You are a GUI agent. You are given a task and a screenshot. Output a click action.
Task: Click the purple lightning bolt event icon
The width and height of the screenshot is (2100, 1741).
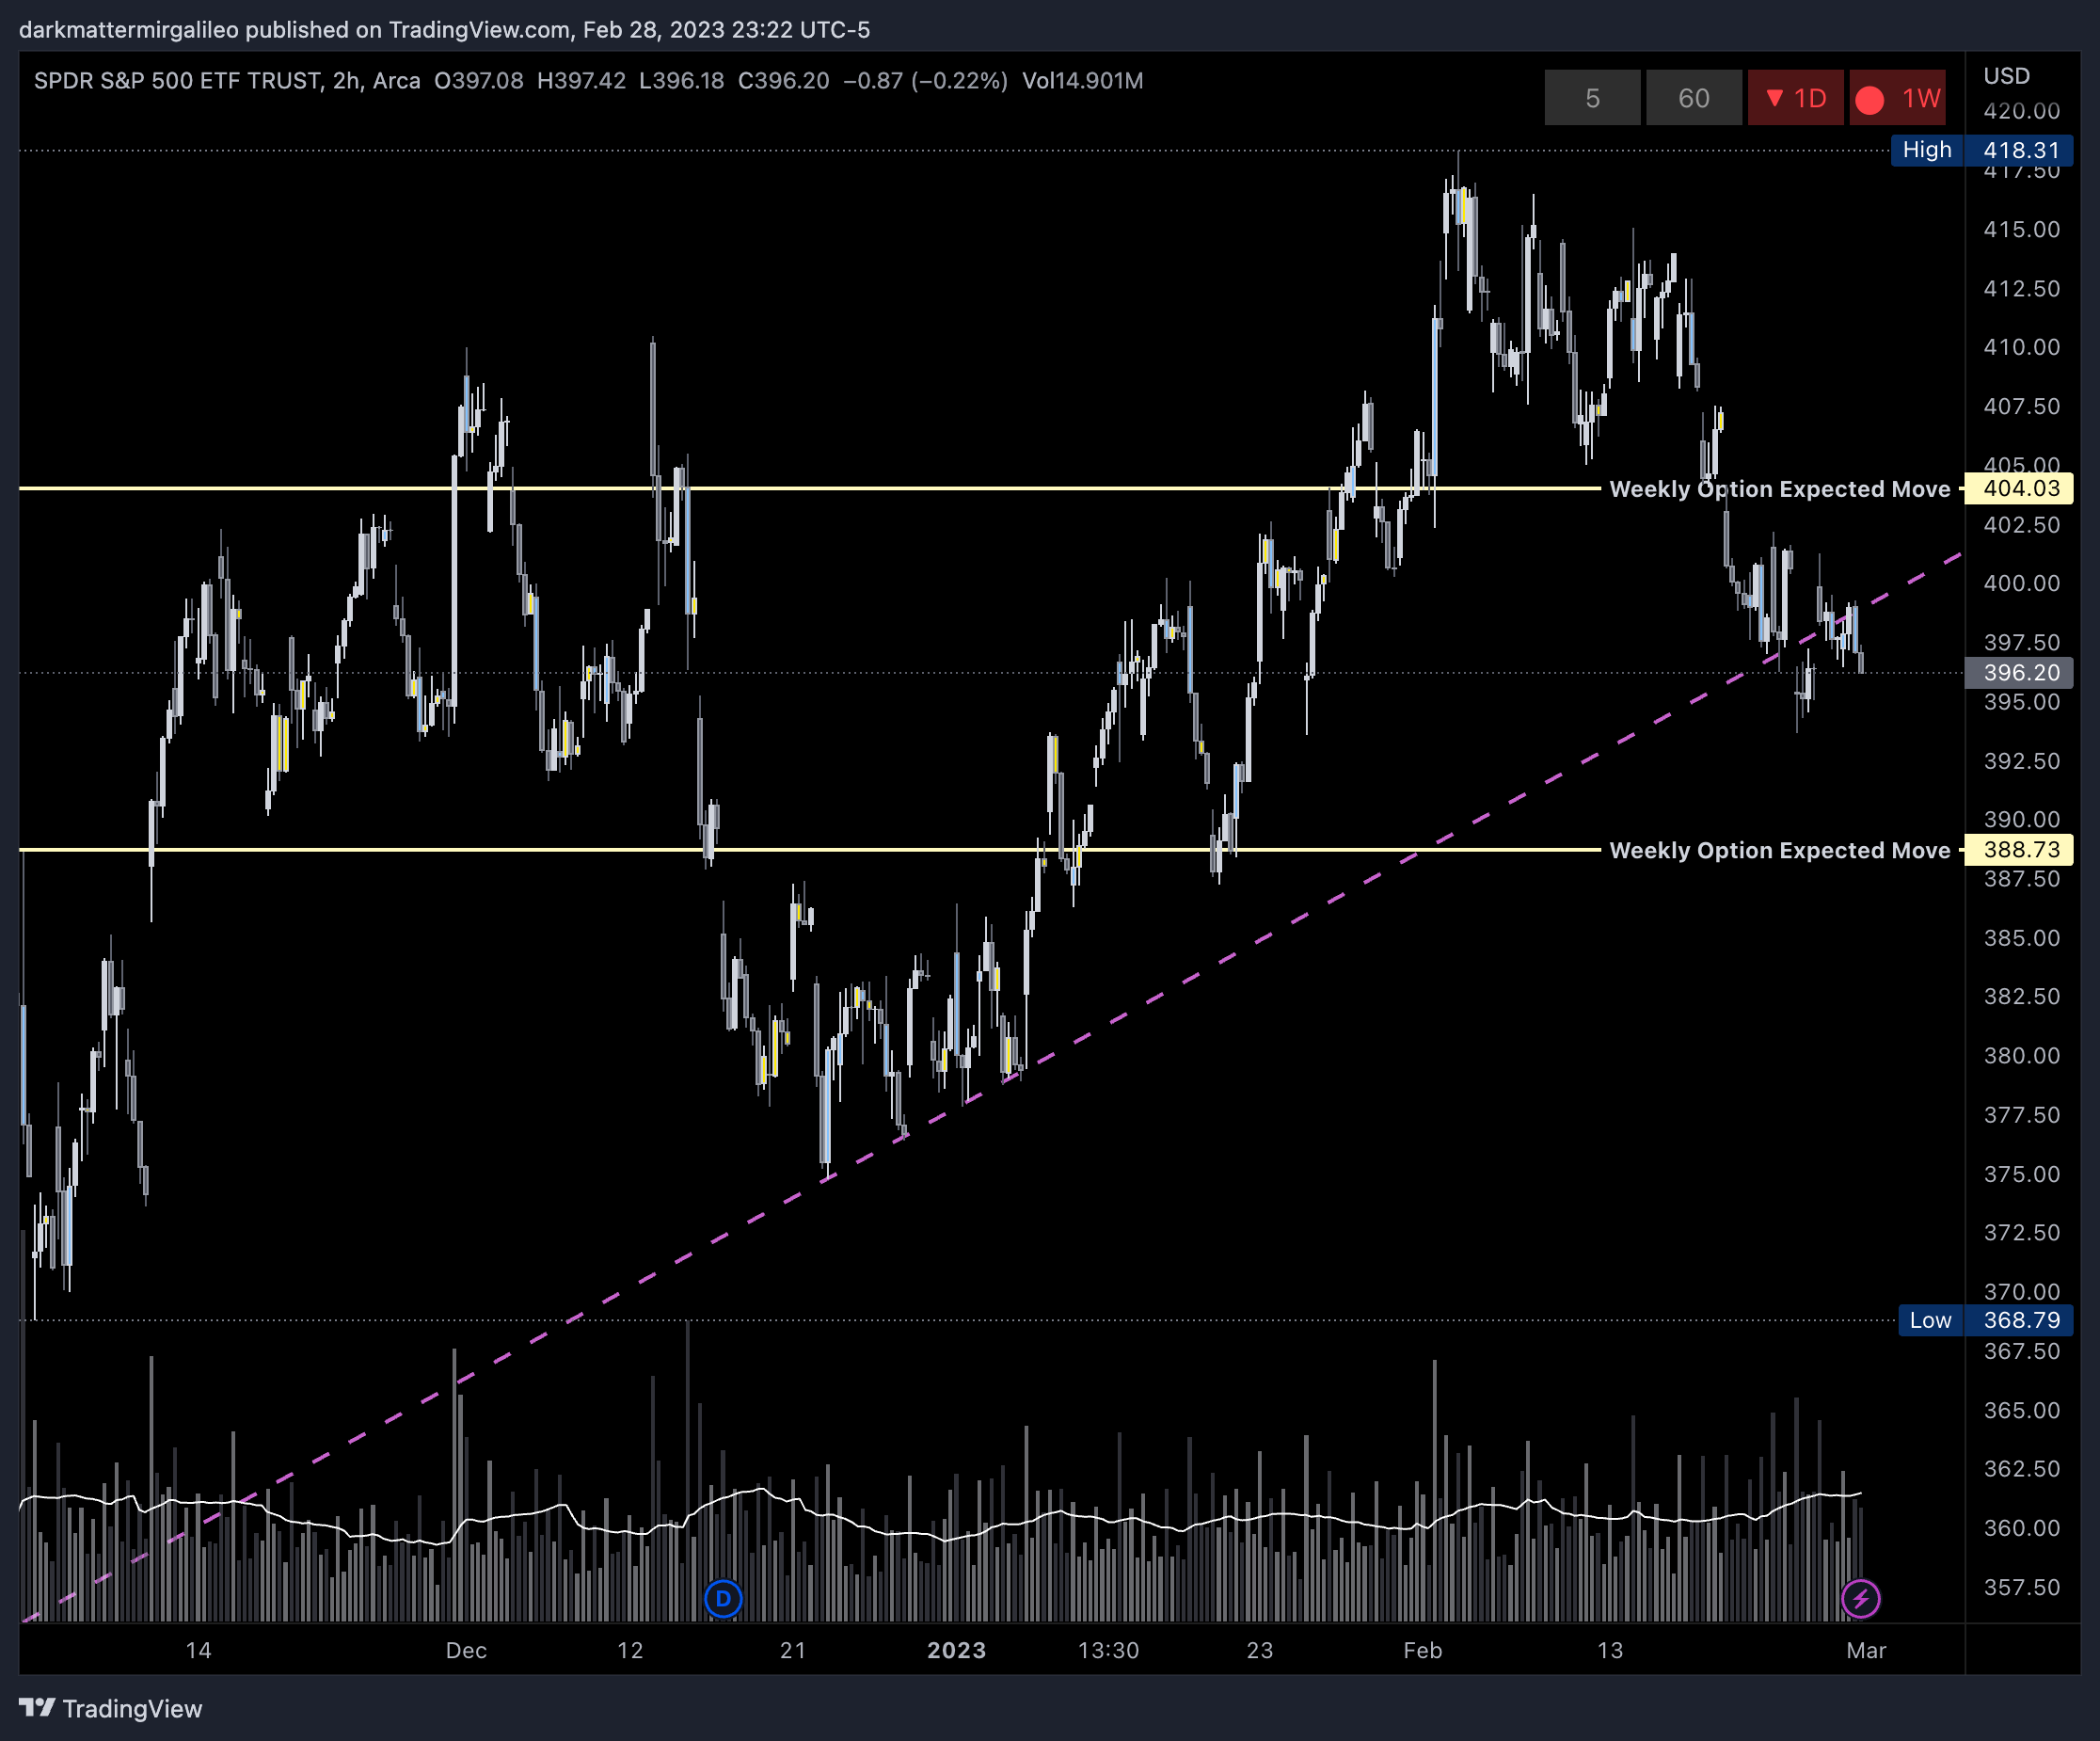coord(1860,1598)
